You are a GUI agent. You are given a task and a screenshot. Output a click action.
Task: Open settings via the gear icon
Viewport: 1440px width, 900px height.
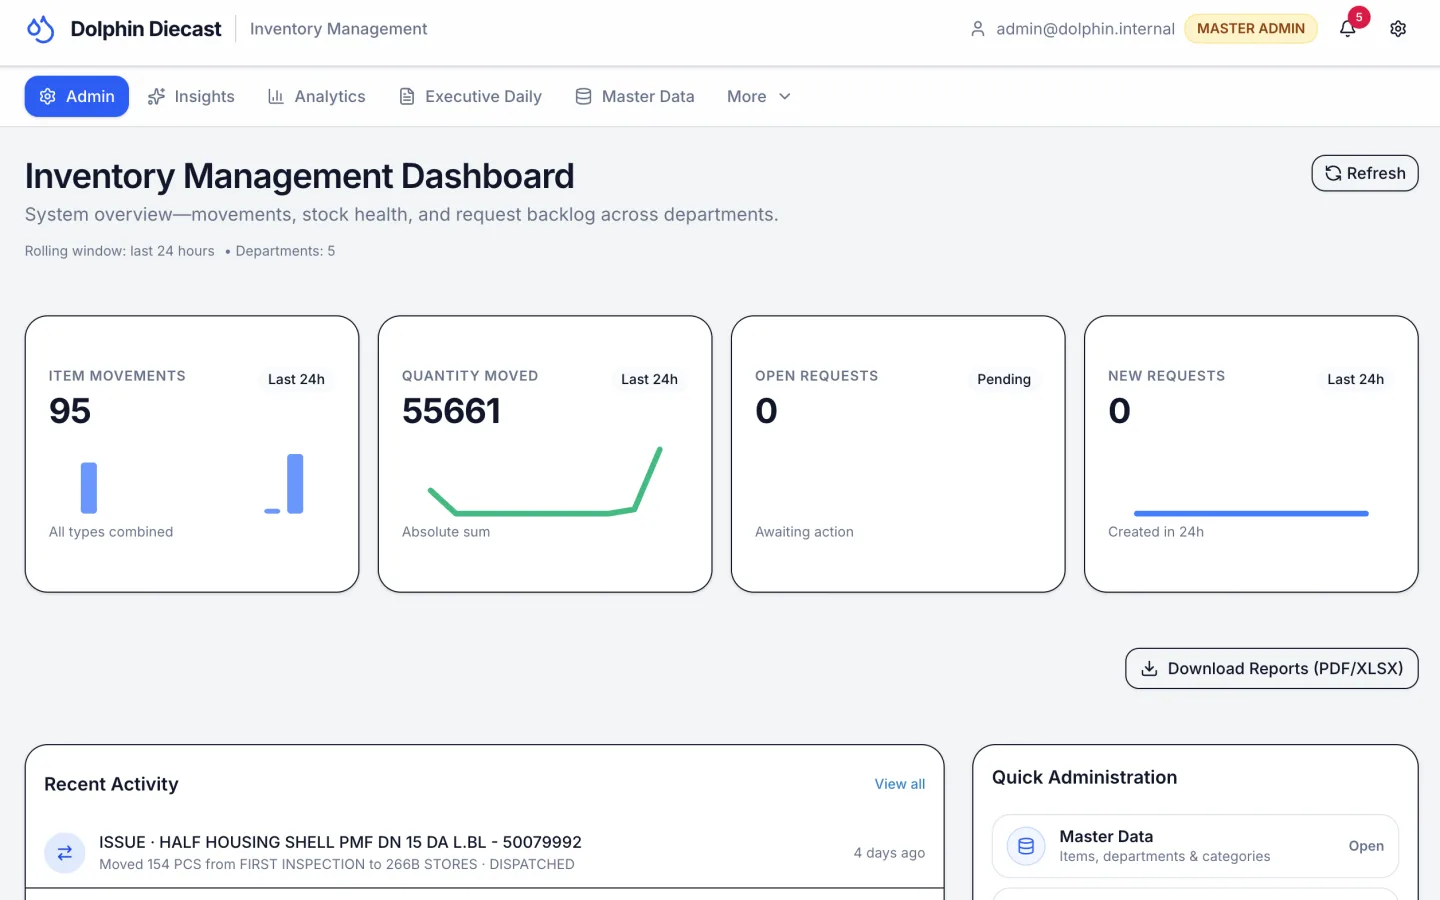(x=1398, y=29)
